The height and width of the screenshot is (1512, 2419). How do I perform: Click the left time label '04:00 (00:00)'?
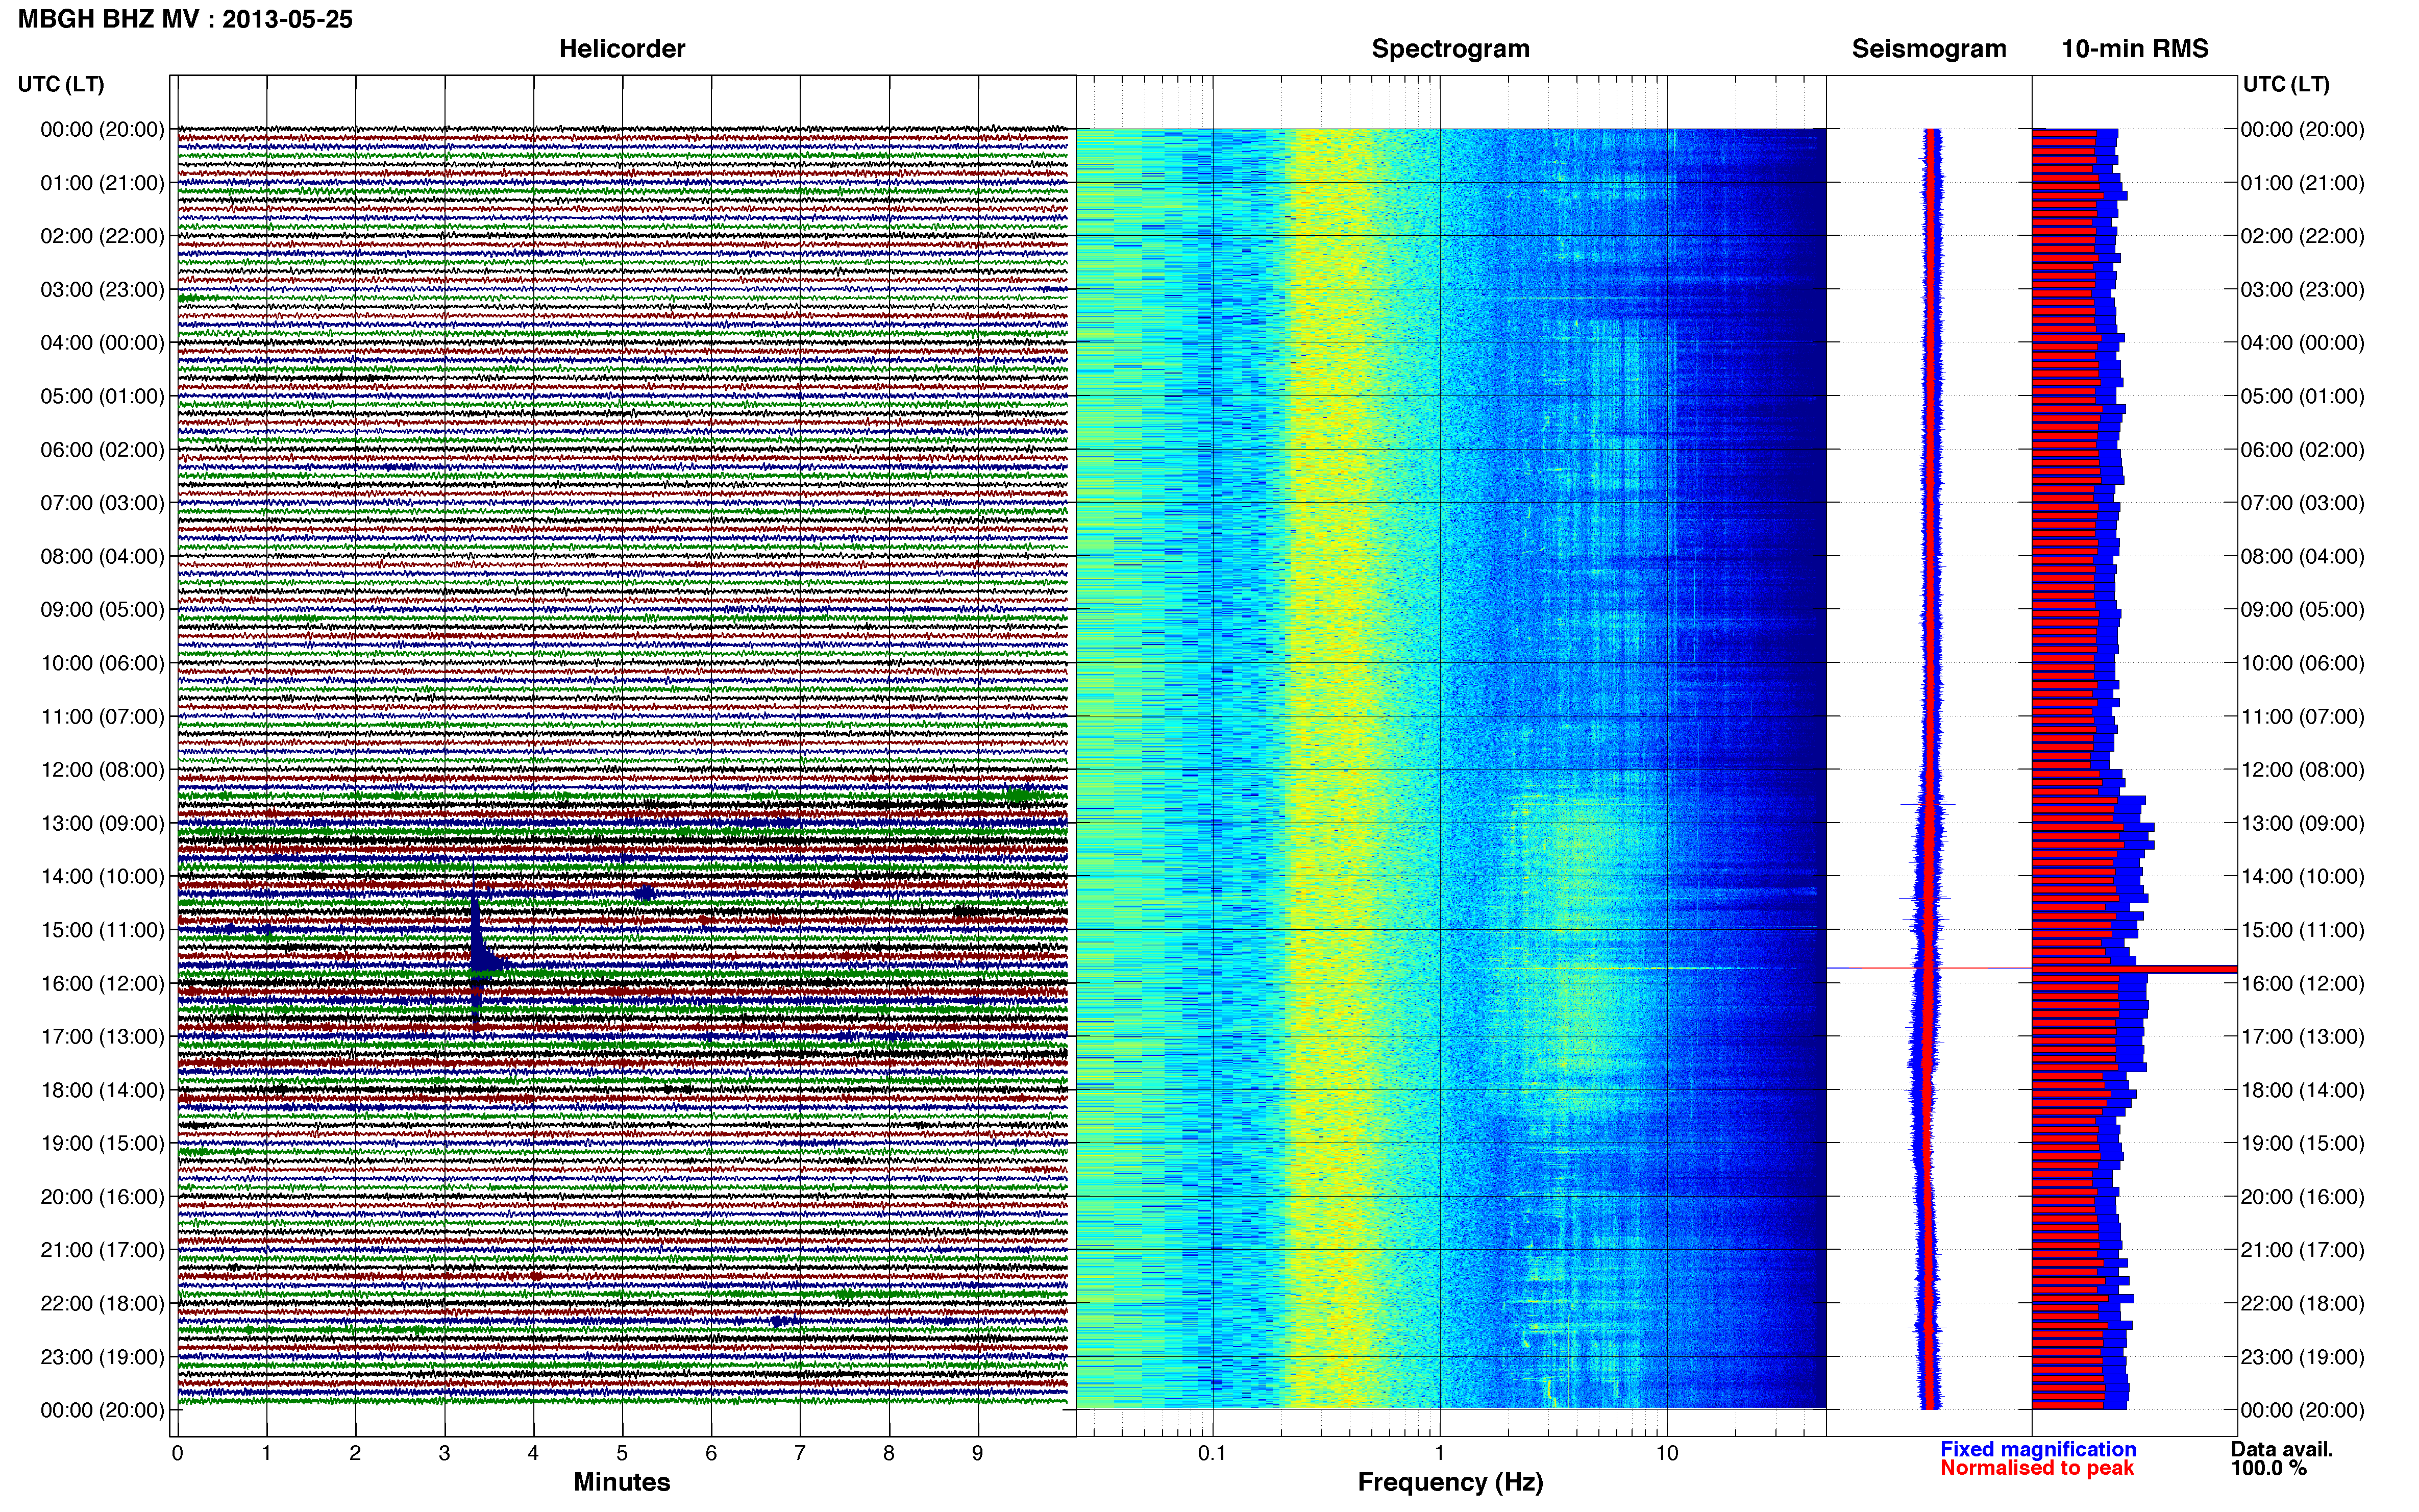point(102,343)
